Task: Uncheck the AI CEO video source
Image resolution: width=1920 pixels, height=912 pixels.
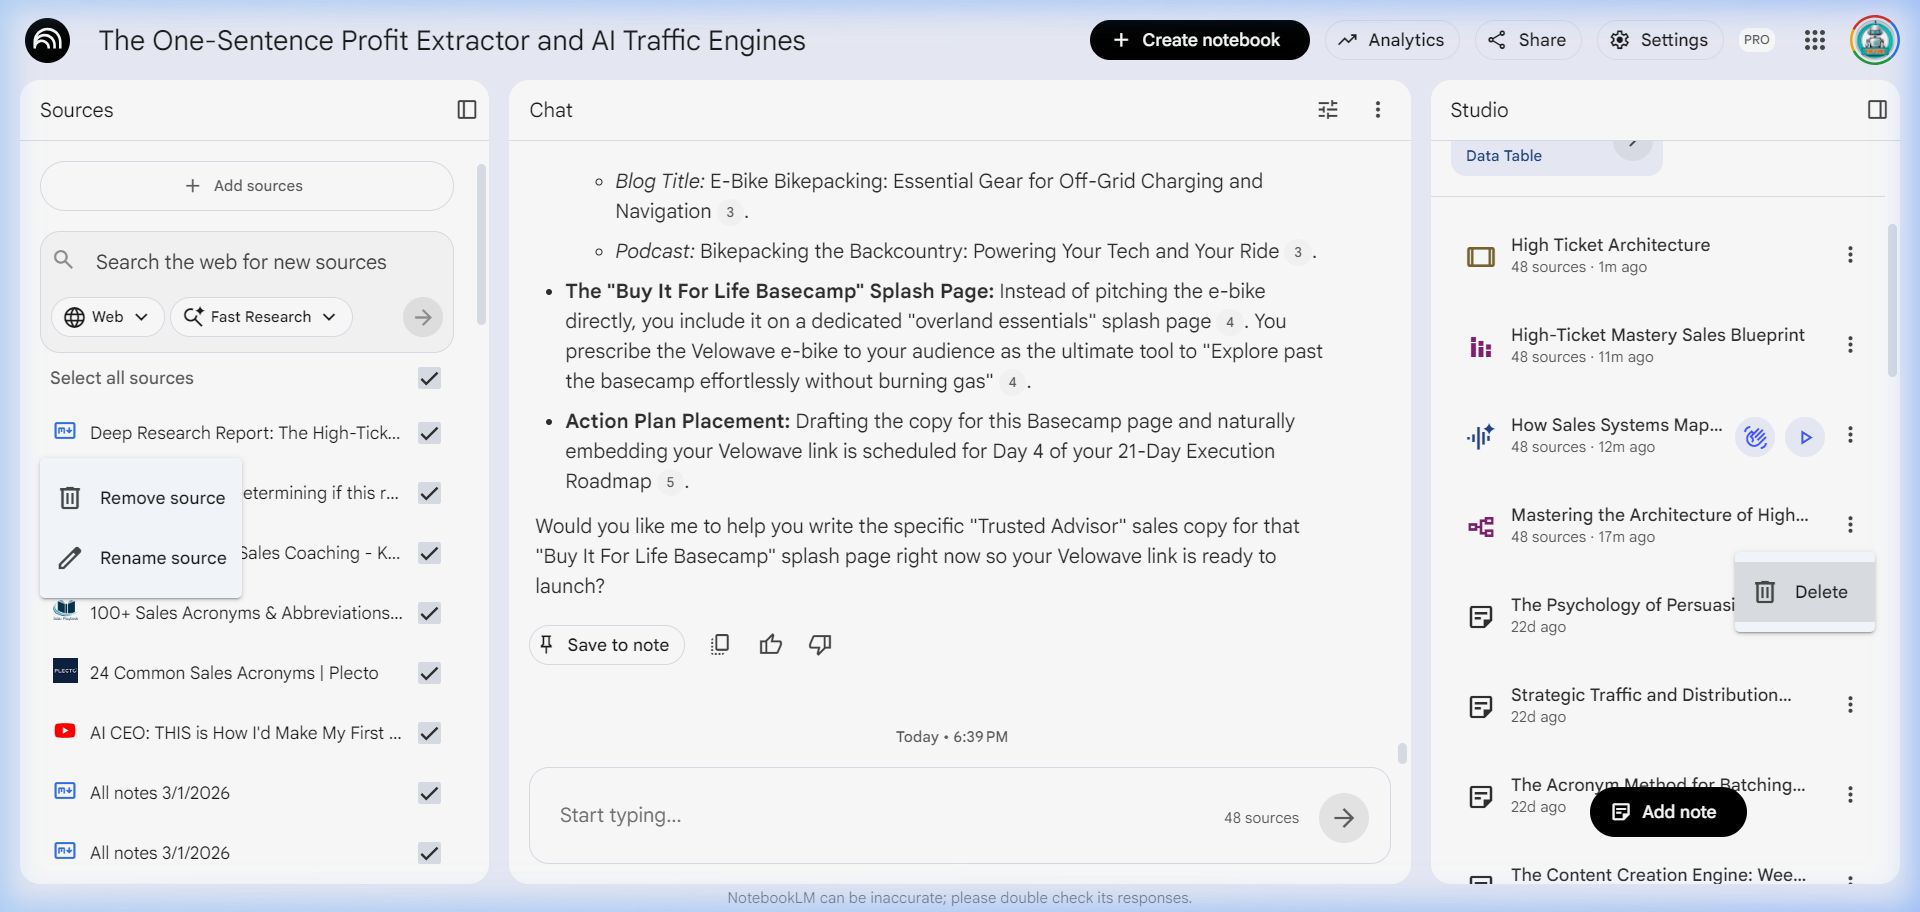Action: (x=429, y=733)
